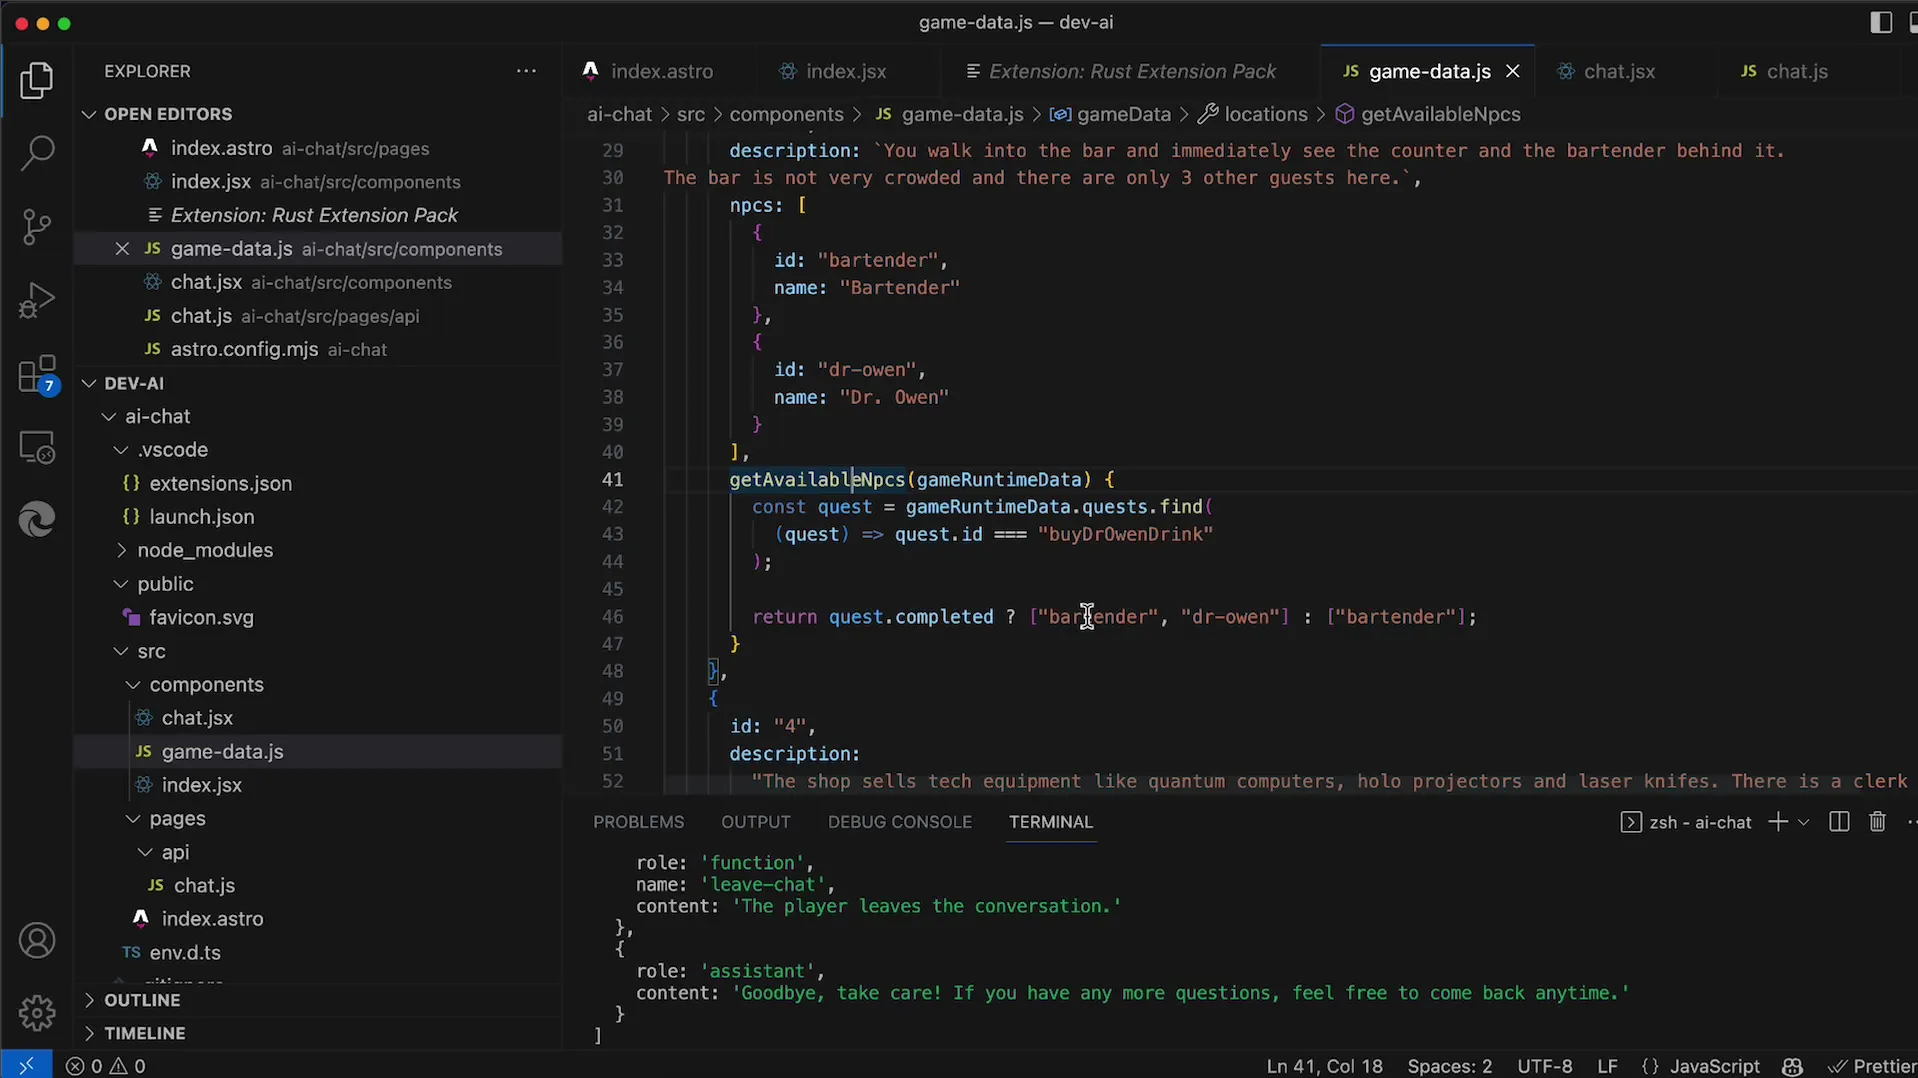This screenshot has height=1078, width=1918.
Task: Open Explorer more actions ellipsis
Action: (526, 71)
